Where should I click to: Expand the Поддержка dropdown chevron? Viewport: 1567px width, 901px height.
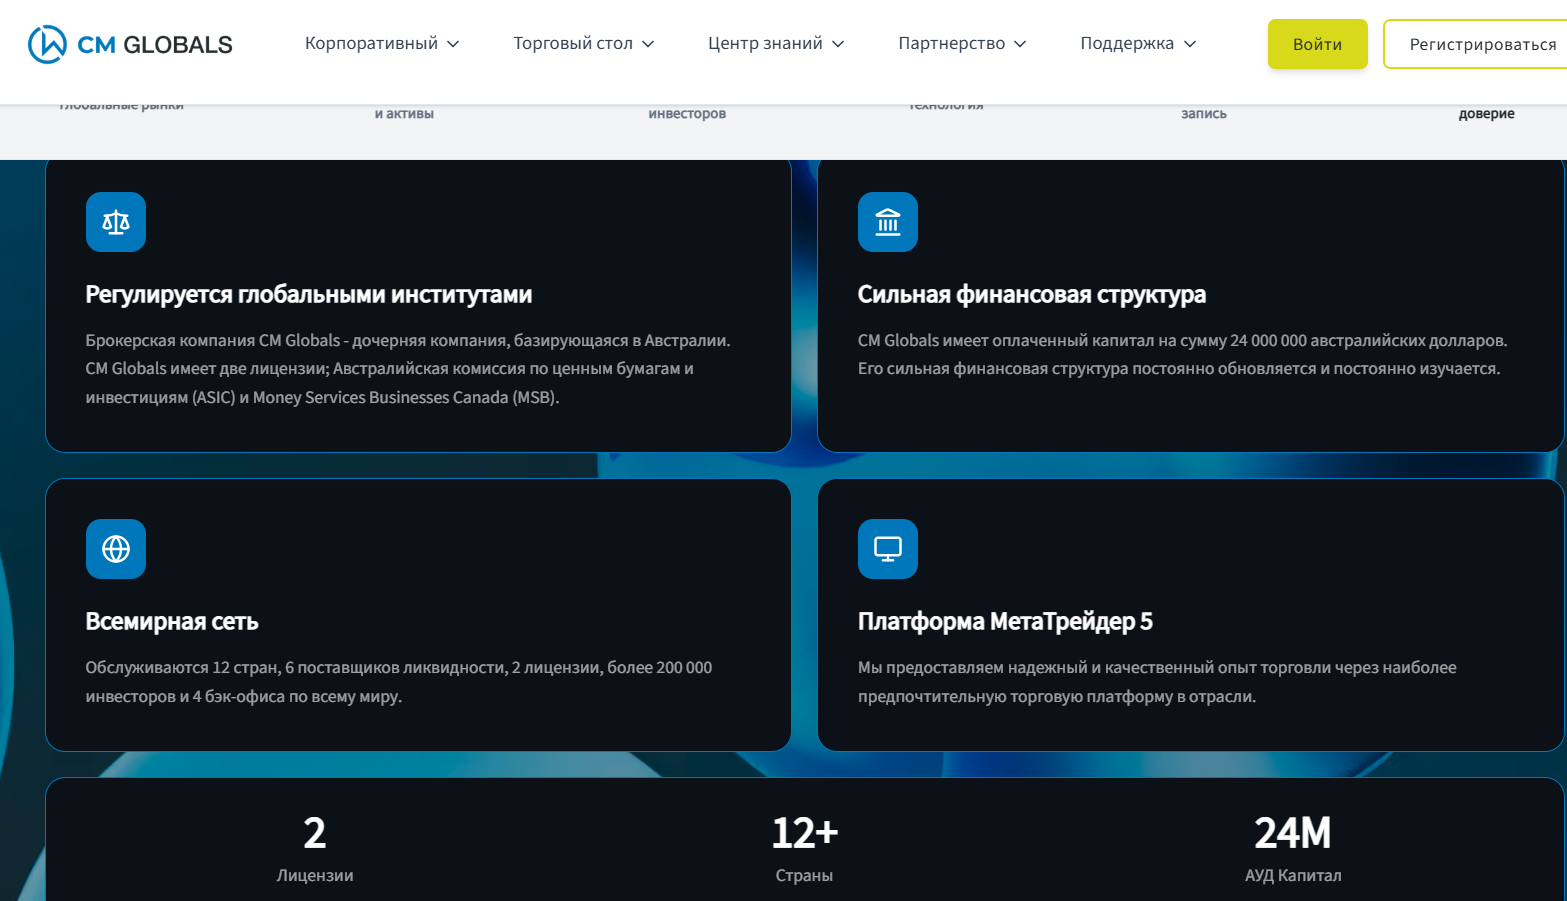click(1190, 44)
